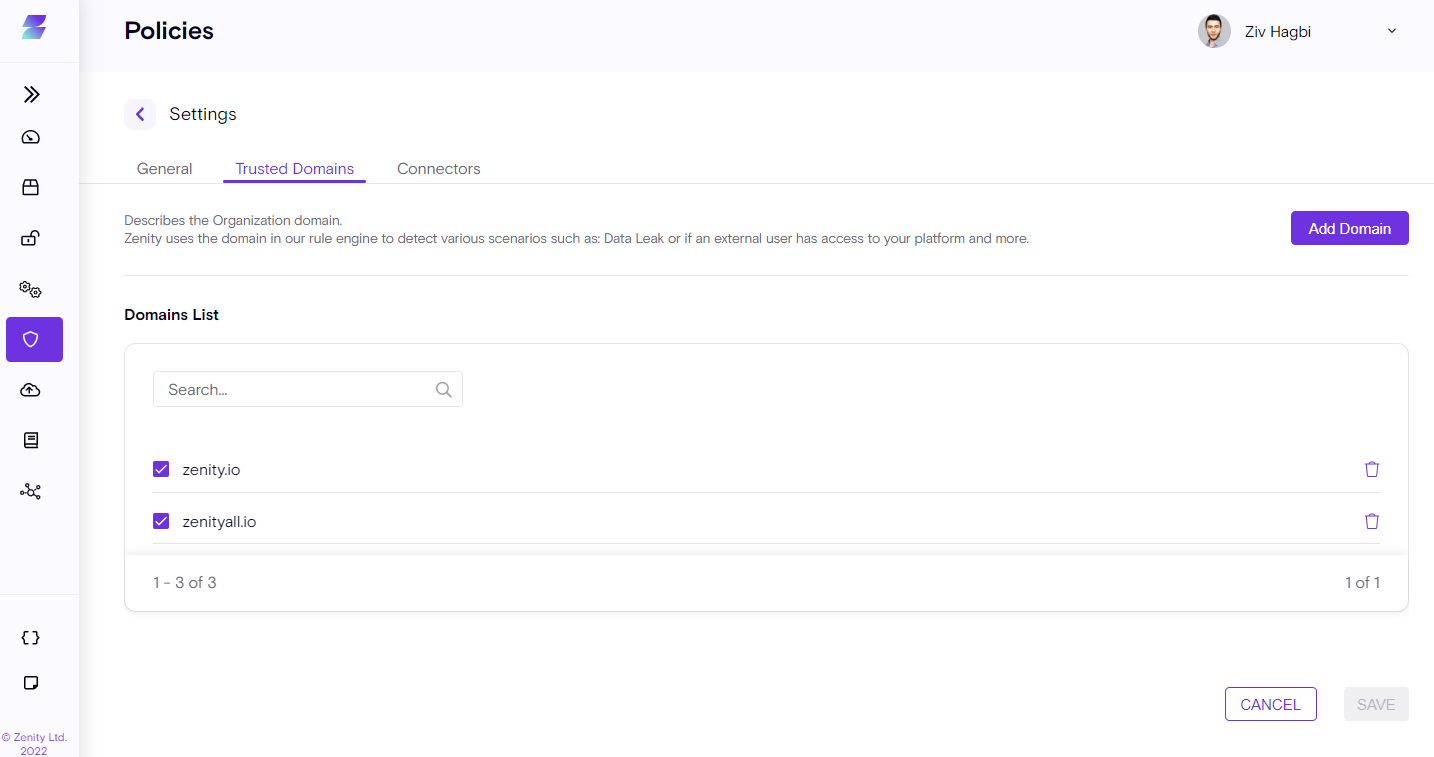Viewport: 1434px width, 757px height.
Task: Open the Ziv Hagbi user dropdown
Action: click(1298, 31)
